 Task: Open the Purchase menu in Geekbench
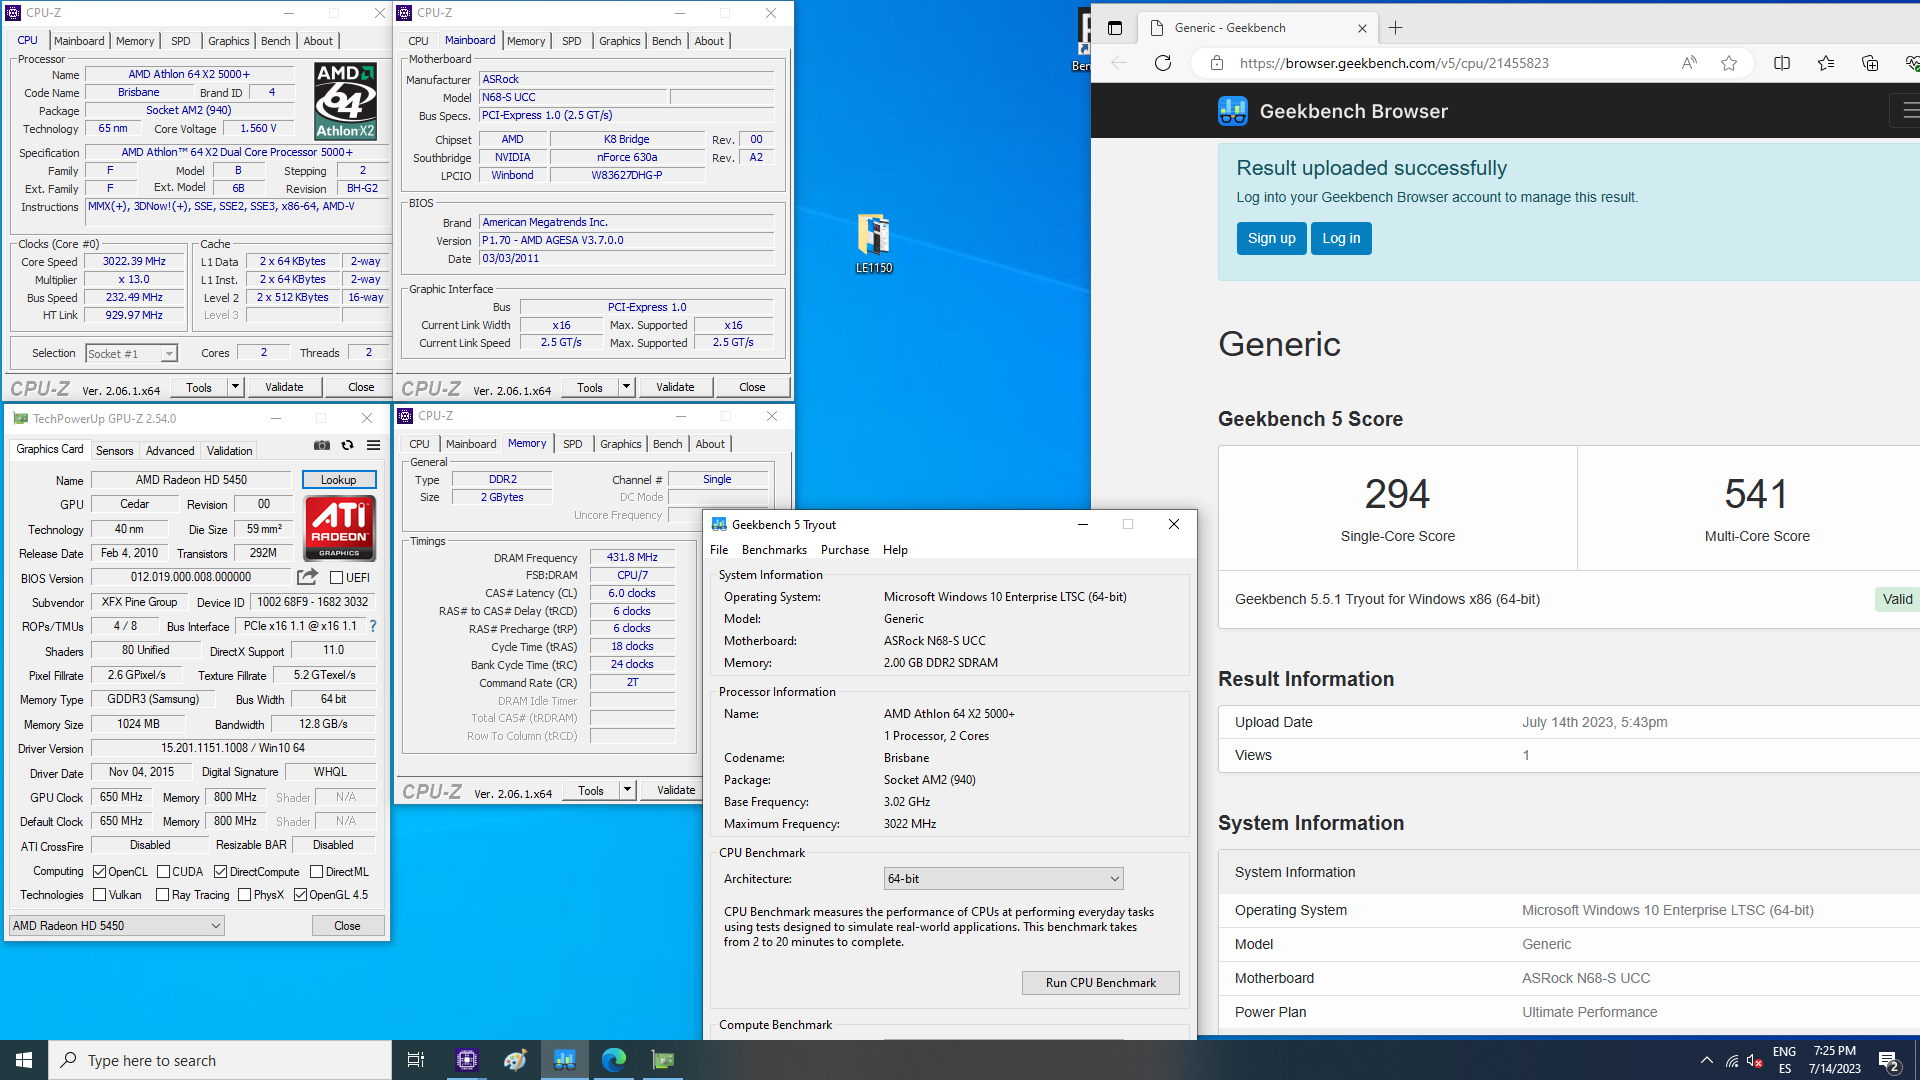click(845, 550)
